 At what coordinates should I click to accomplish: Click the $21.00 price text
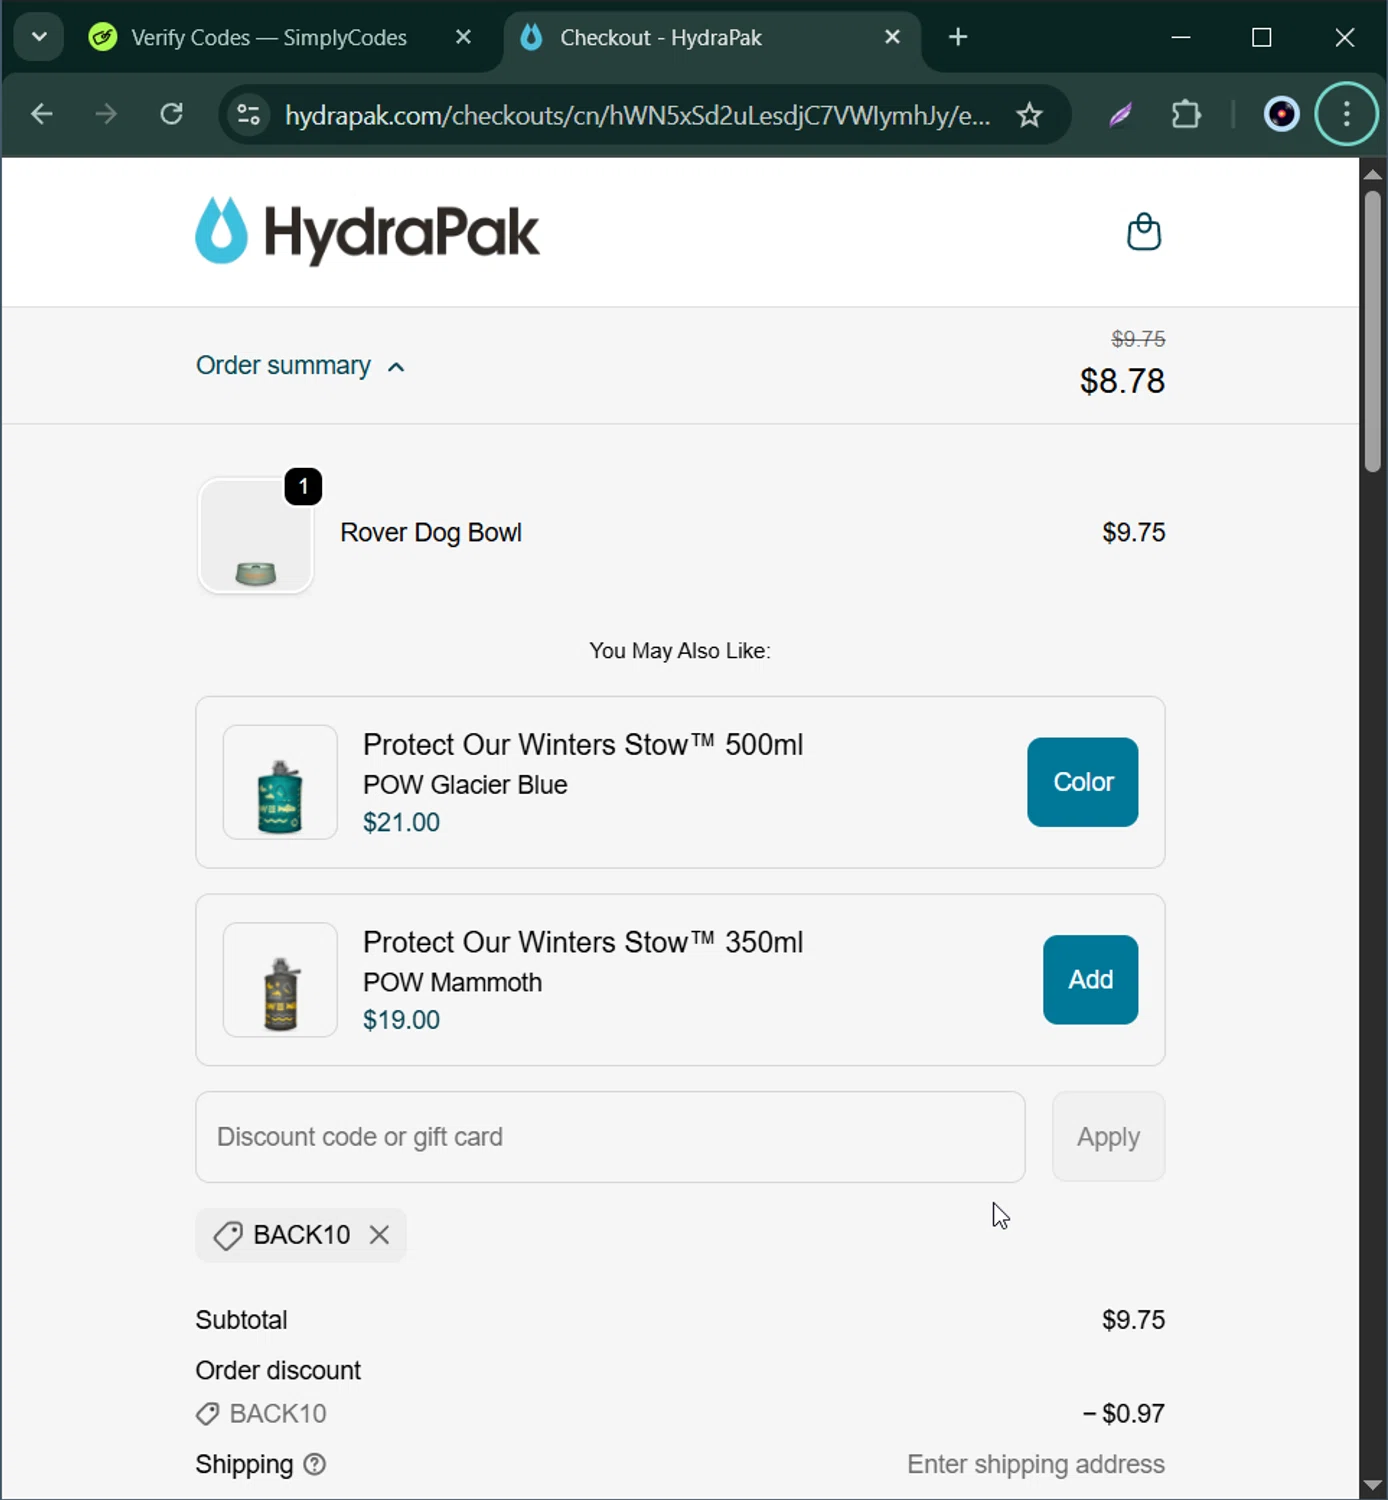pos(401,823)
